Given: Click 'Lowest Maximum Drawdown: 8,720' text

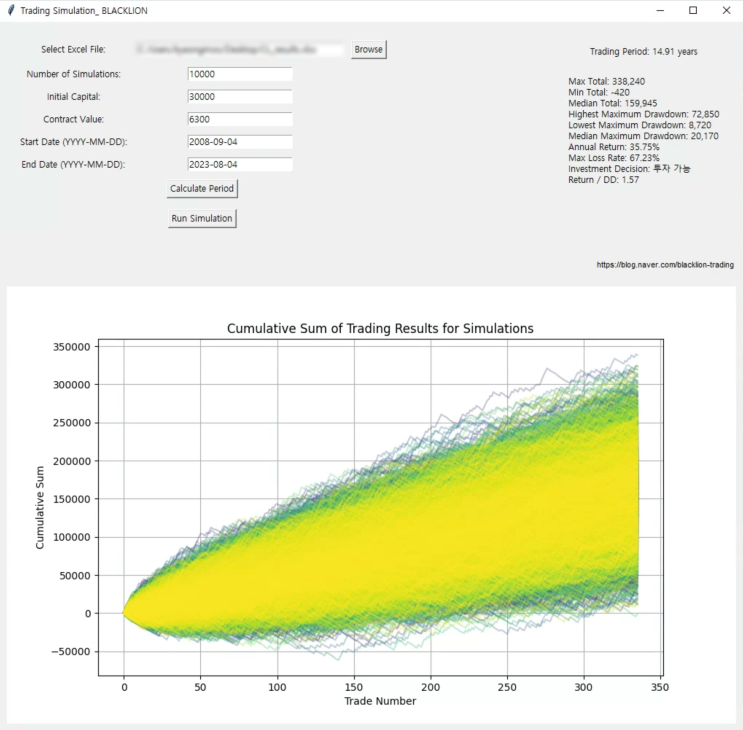Looking at the screenshot, I should (640, 125).
